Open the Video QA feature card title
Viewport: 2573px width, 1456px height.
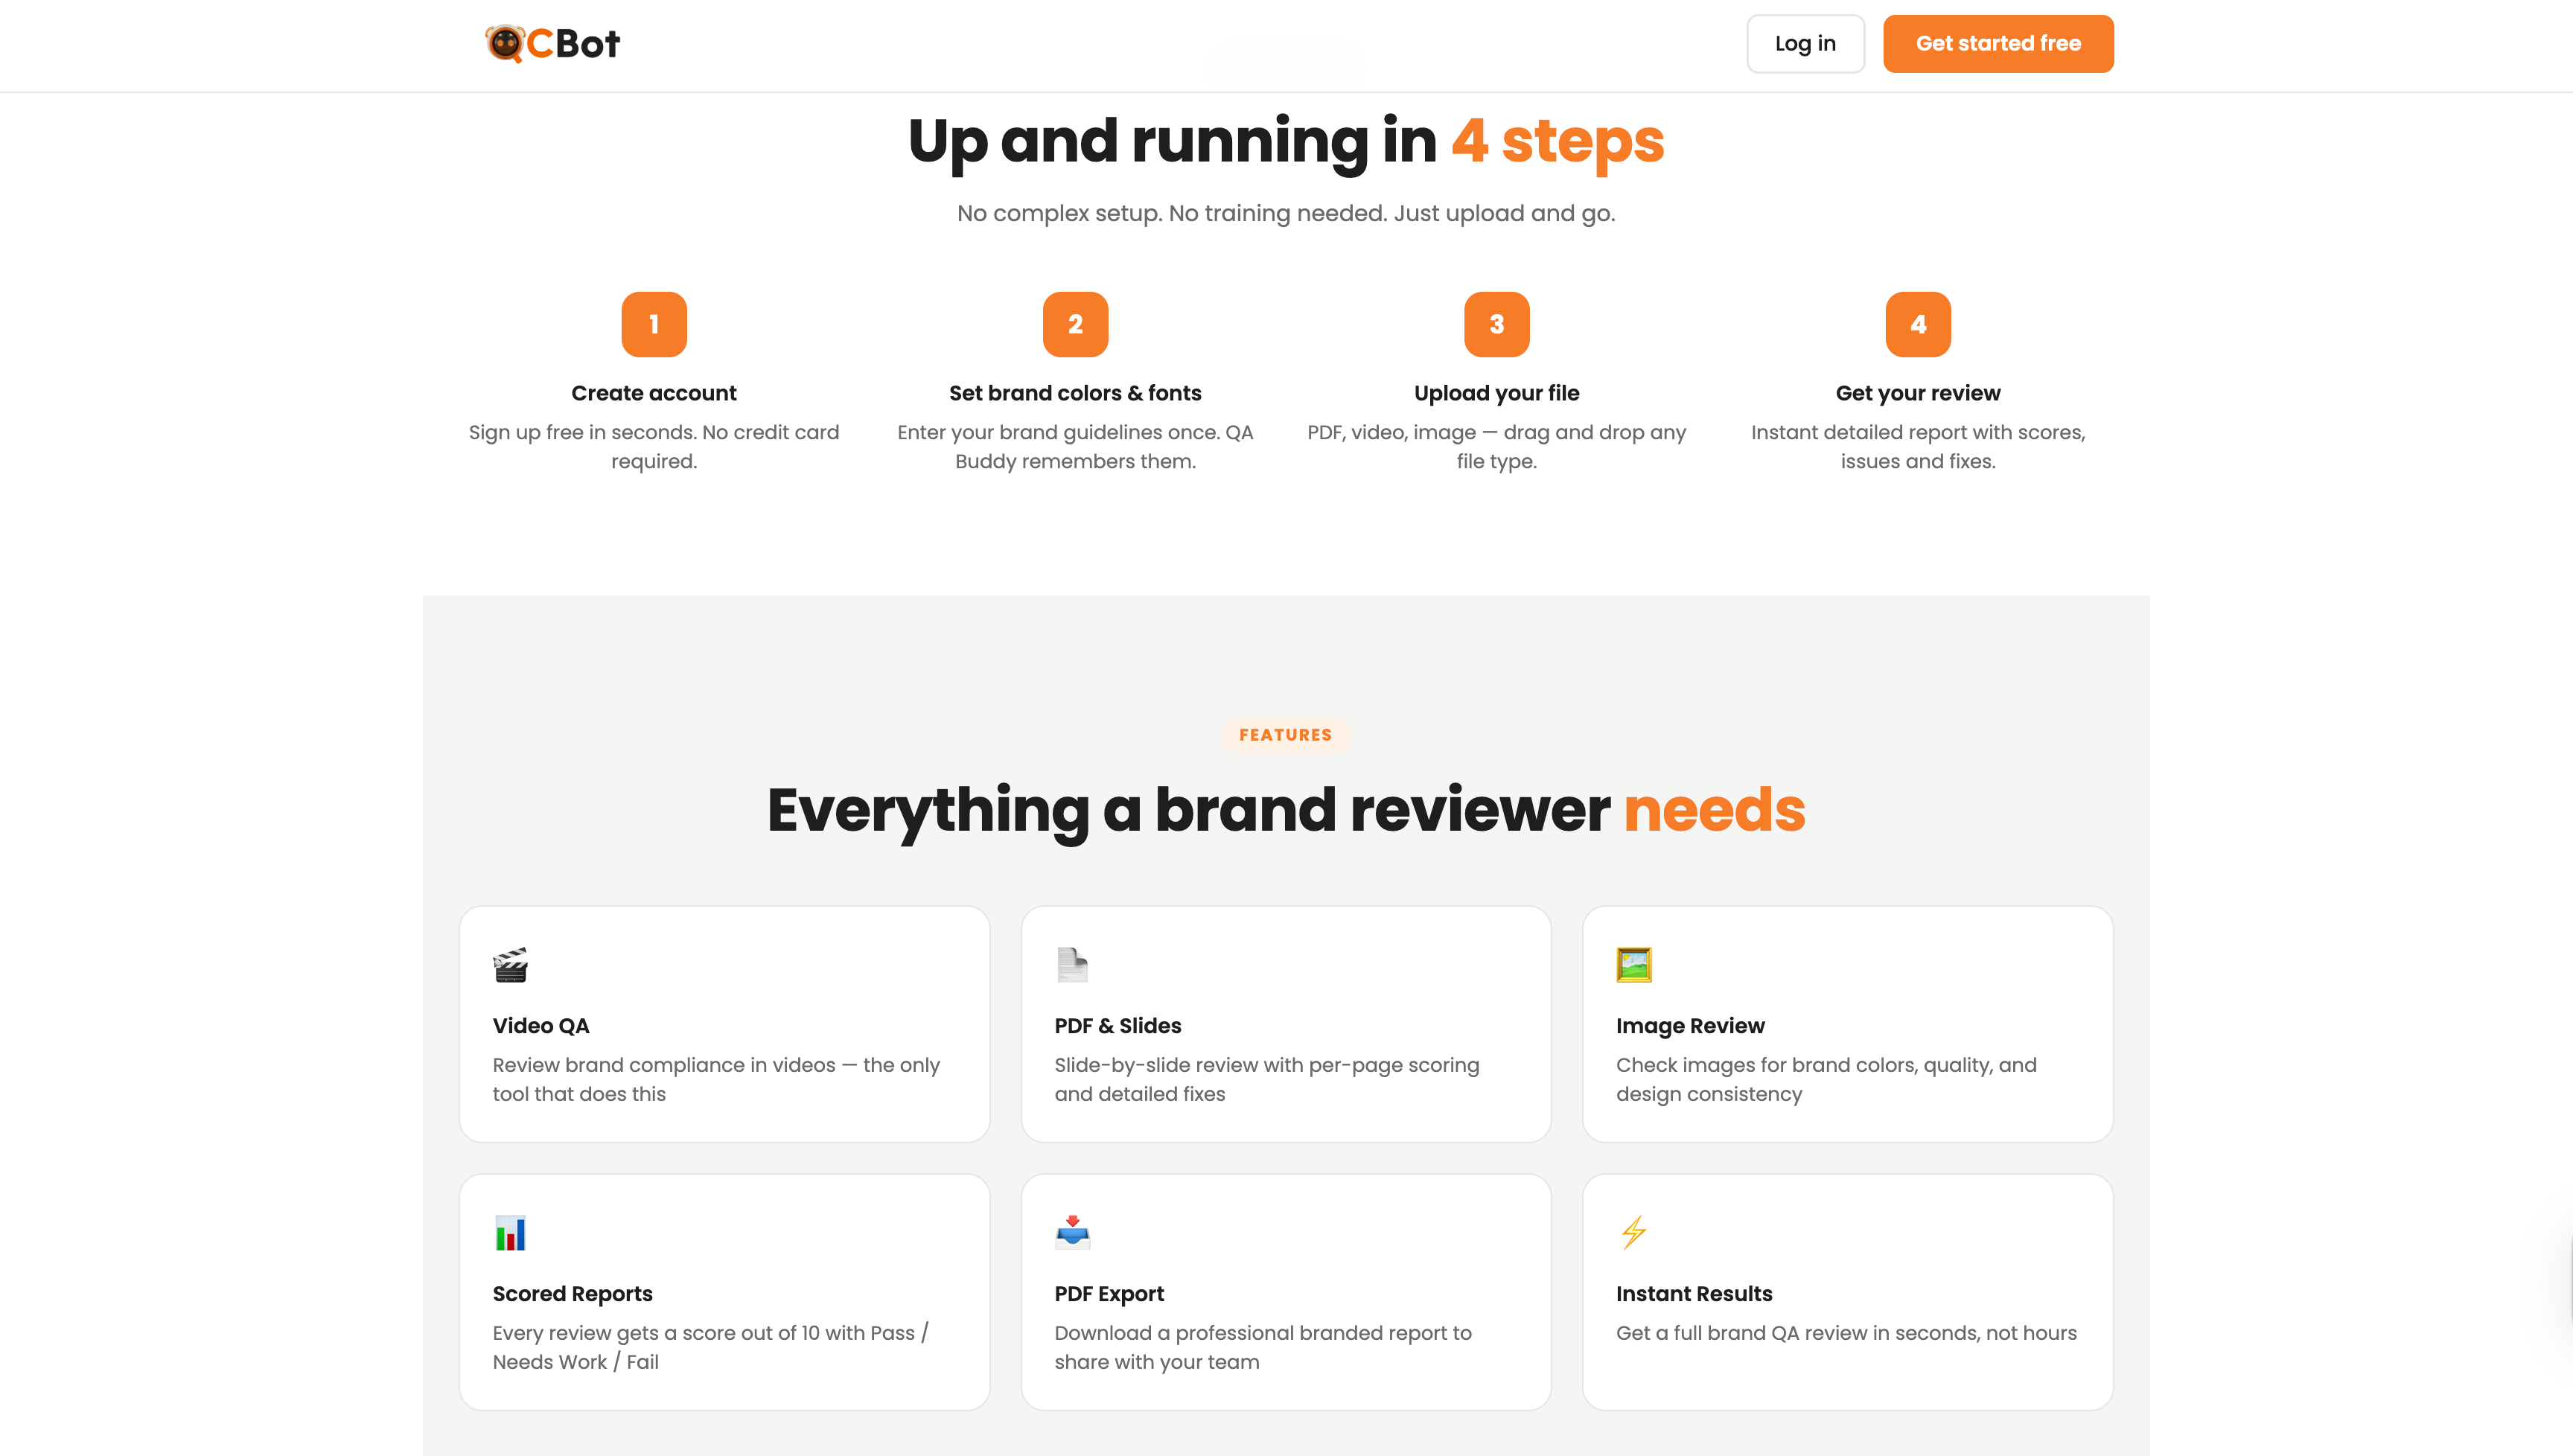click(541, 1026)
